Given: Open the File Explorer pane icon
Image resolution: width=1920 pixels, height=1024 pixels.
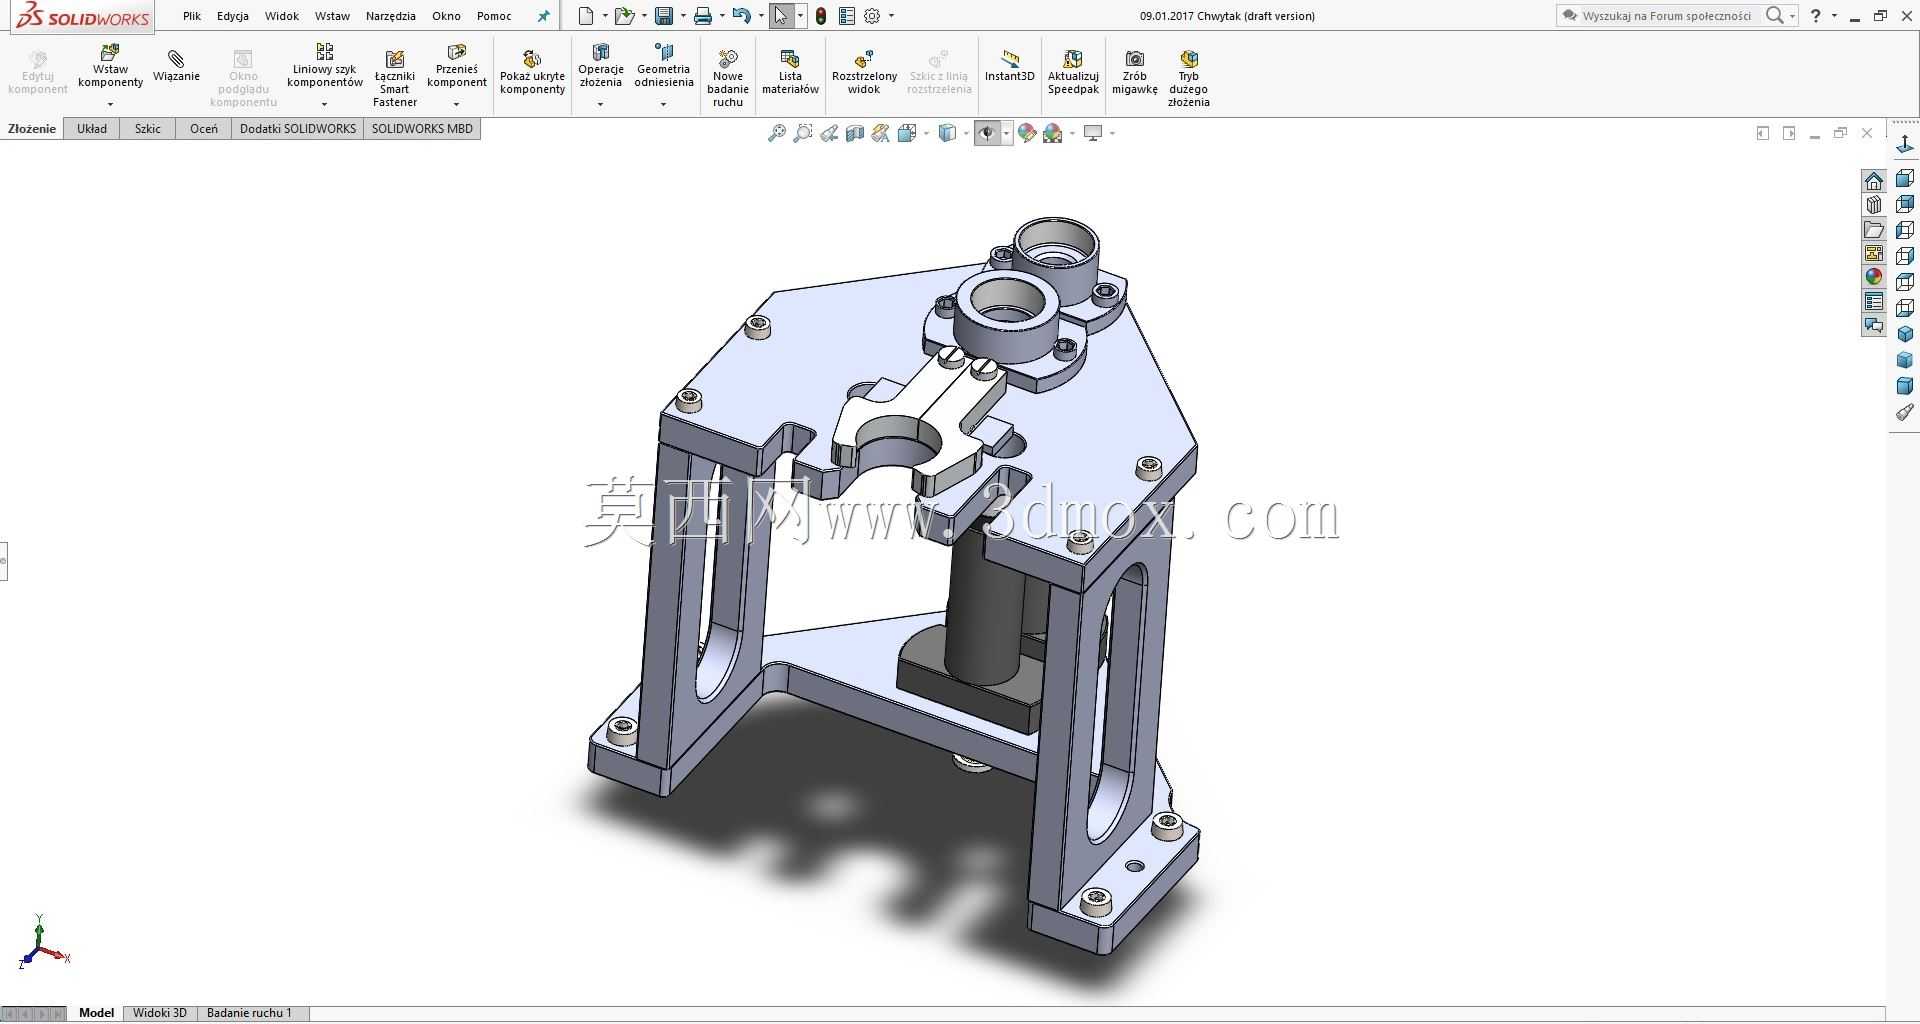Looking at the screenshot, I should point(1874,229).
